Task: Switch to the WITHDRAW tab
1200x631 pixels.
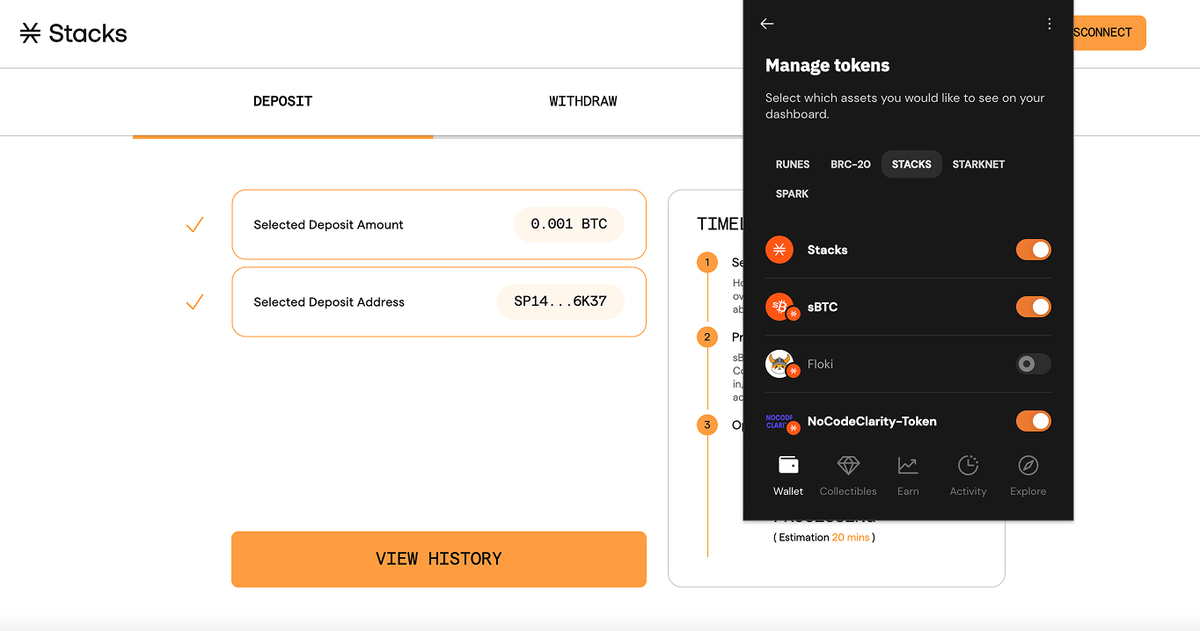Action: 583,101
